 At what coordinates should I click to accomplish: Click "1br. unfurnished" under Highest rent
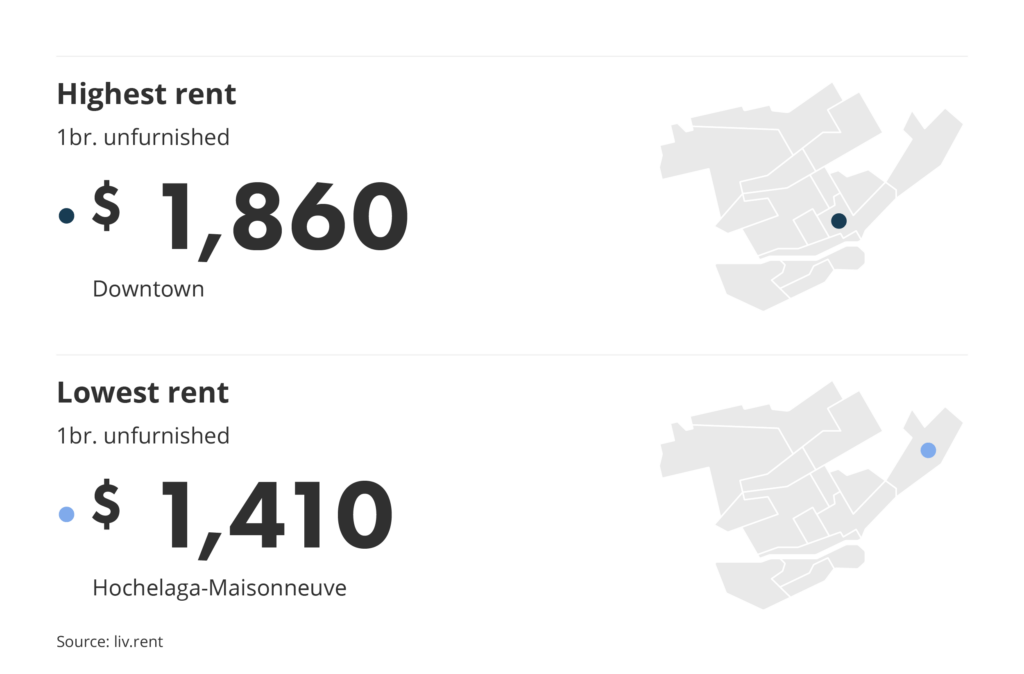point(143,137)
